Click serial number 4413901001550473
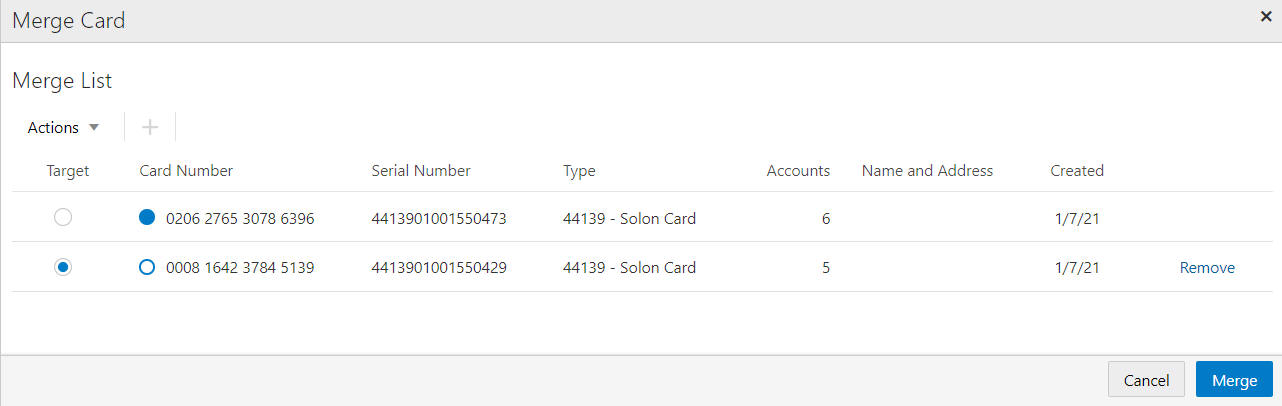Image resolution: width=1282 pixels, height=406 pixels. click(x=439, y=217)
